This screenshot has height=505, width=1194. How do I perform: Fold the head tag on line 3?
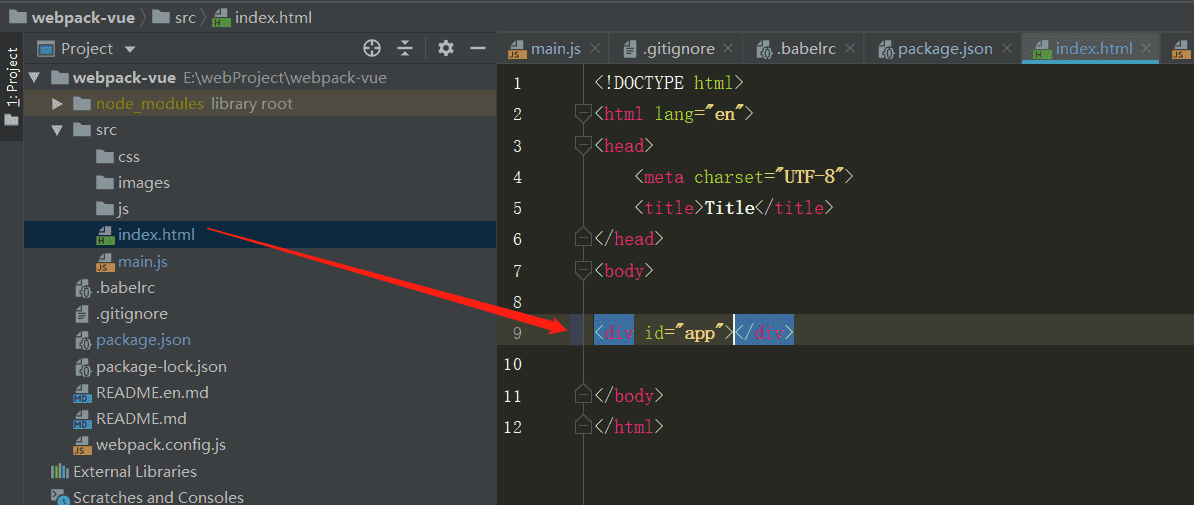583,145
